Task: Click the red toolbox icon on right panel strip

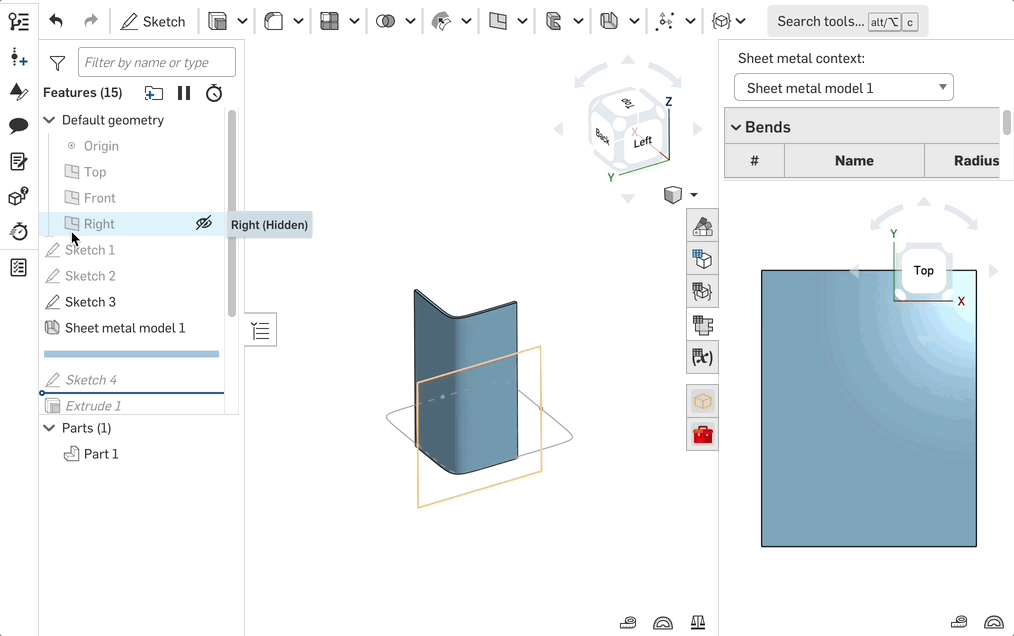Action: point(703,435)
